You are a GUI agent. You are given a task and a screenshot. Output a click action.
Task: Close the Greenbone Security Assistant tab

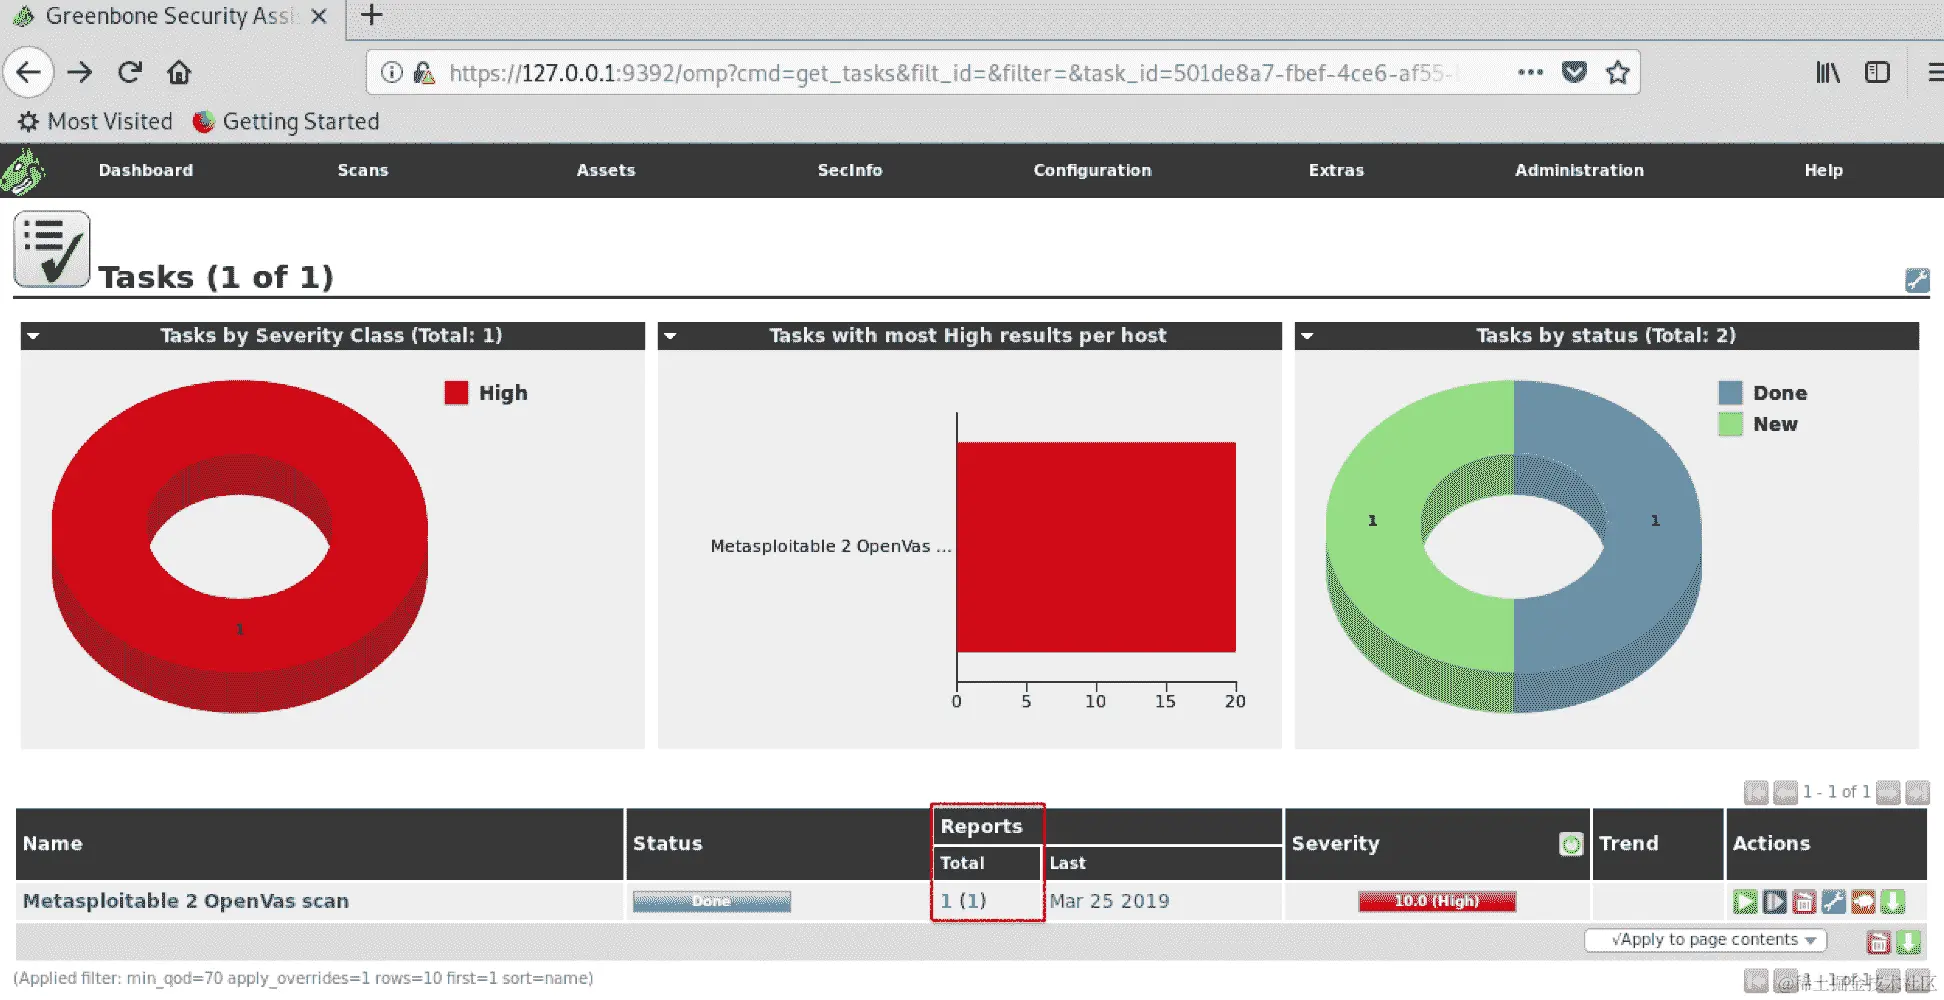coord(318,16)
